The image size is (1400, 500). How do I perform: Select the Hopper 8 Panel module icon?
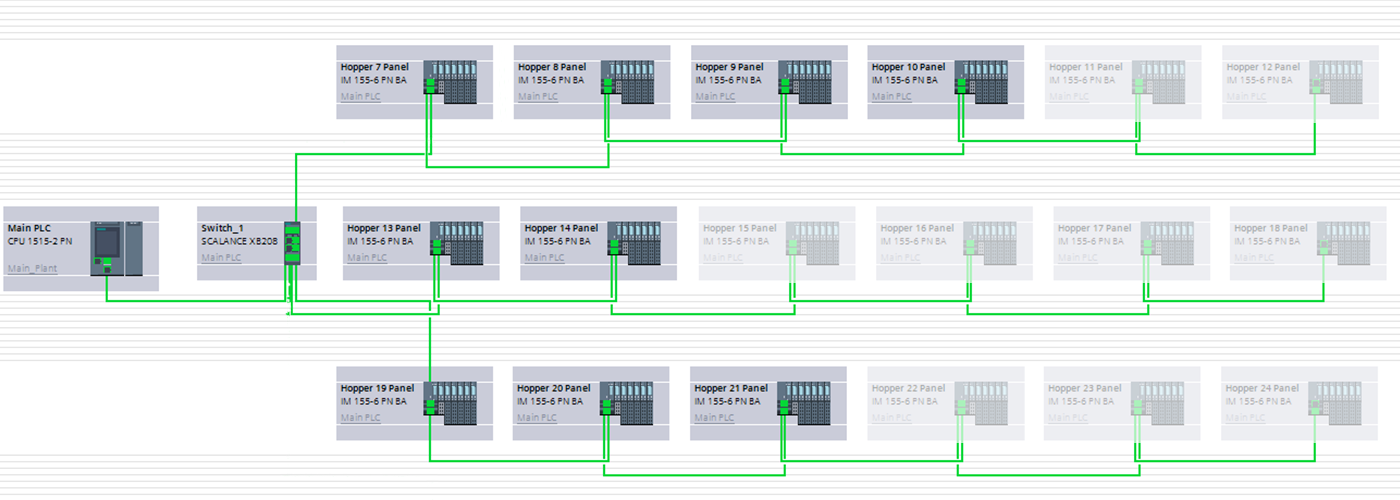pos(628,82)
